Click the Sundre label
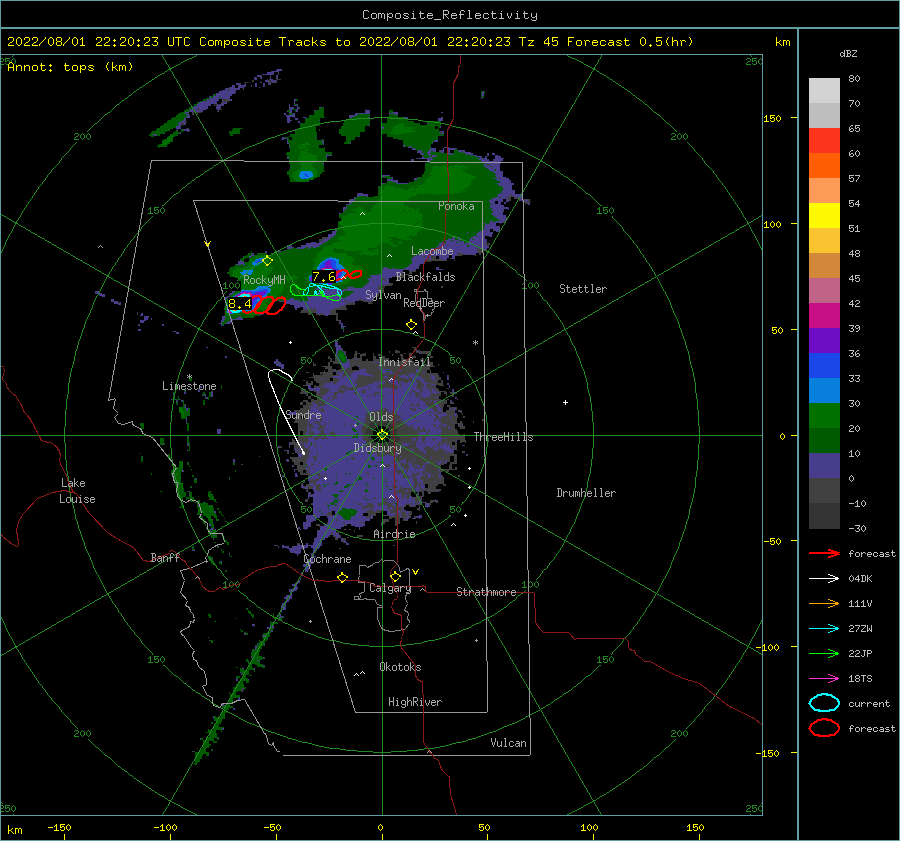900x841 pixels. tap(303, 414)
